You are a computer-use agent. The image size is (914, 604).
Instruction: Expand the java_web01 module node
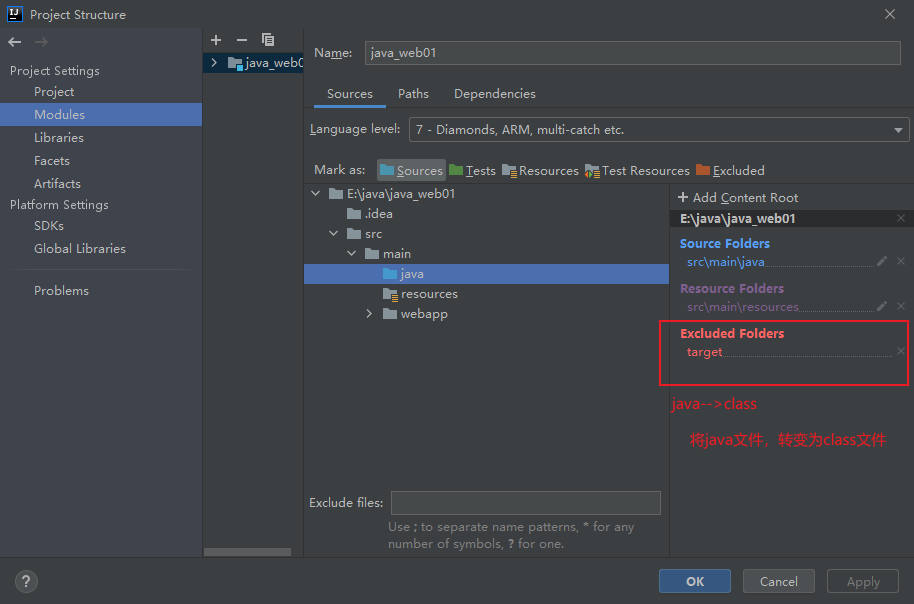point(215,62)
